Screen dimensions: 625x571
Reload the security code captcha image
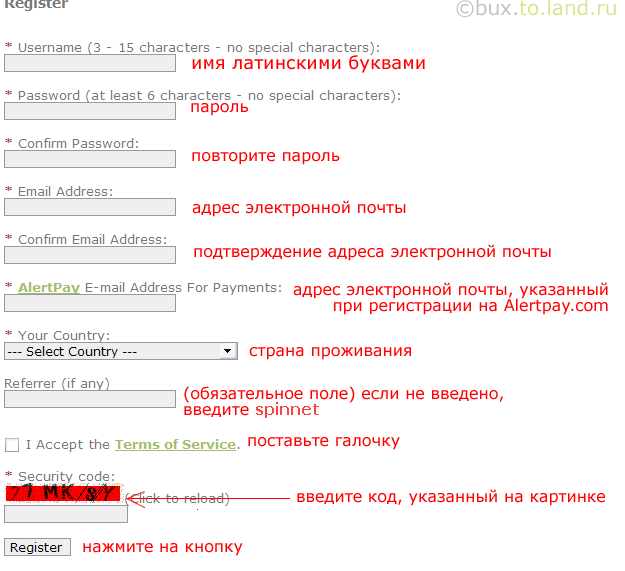click(x=63, y=493)
